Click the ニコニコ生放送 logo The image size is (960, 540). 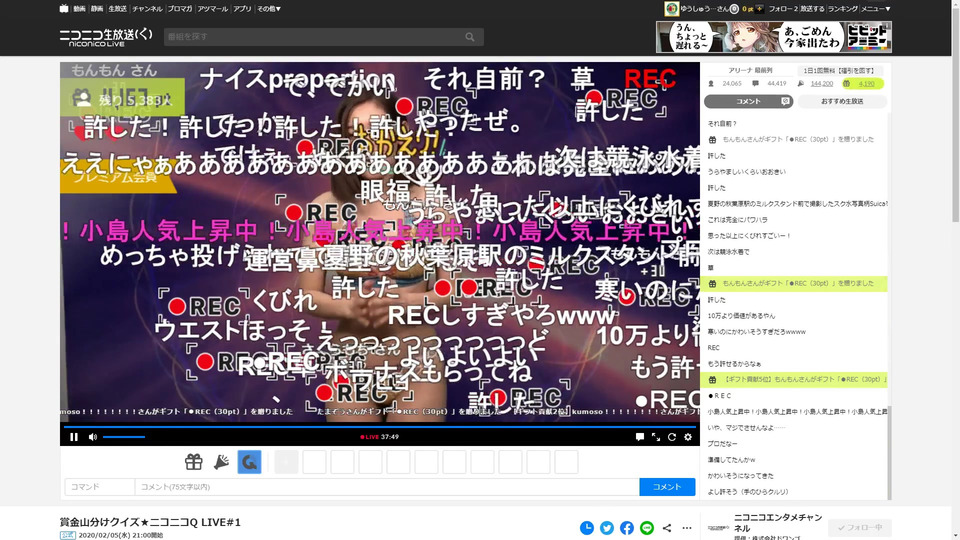pyautogui.click(x=106, y=37)
